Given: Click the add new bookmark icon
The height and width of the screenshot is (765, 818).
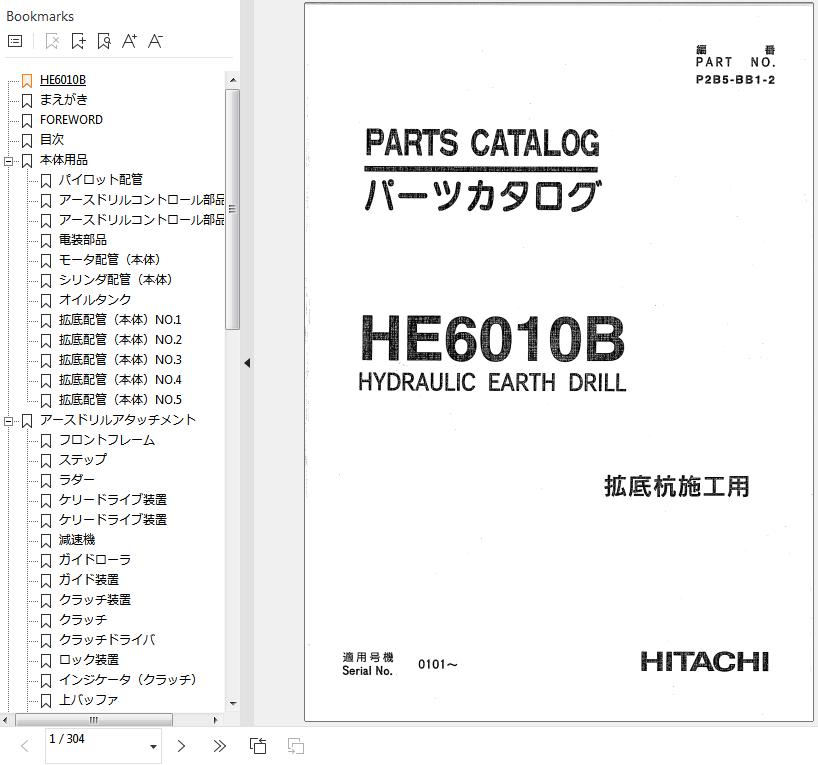Looking at the screenshot, I should pos(78,41).
